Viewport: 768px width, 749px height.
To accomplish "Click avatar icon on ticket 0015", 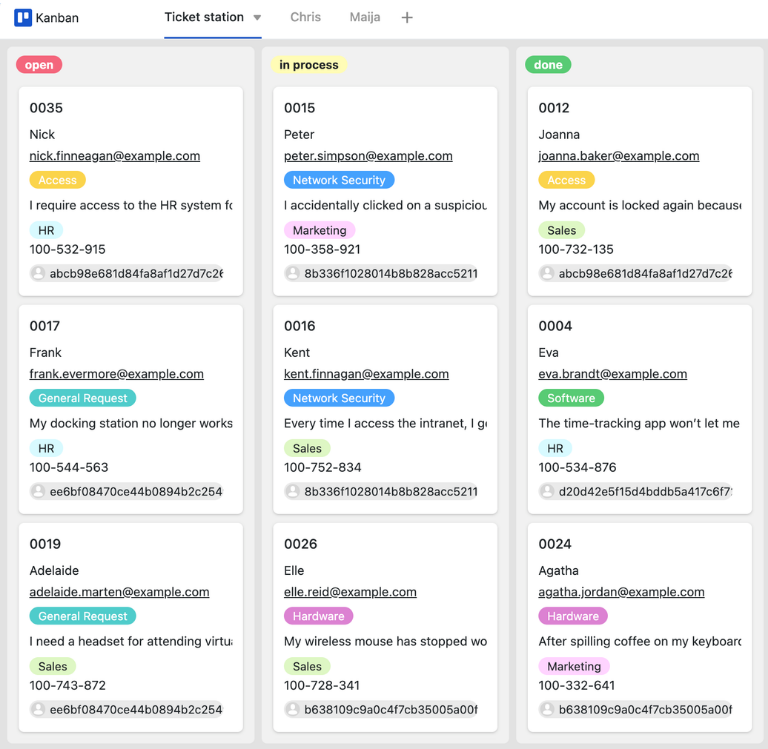I will [293, 273].
